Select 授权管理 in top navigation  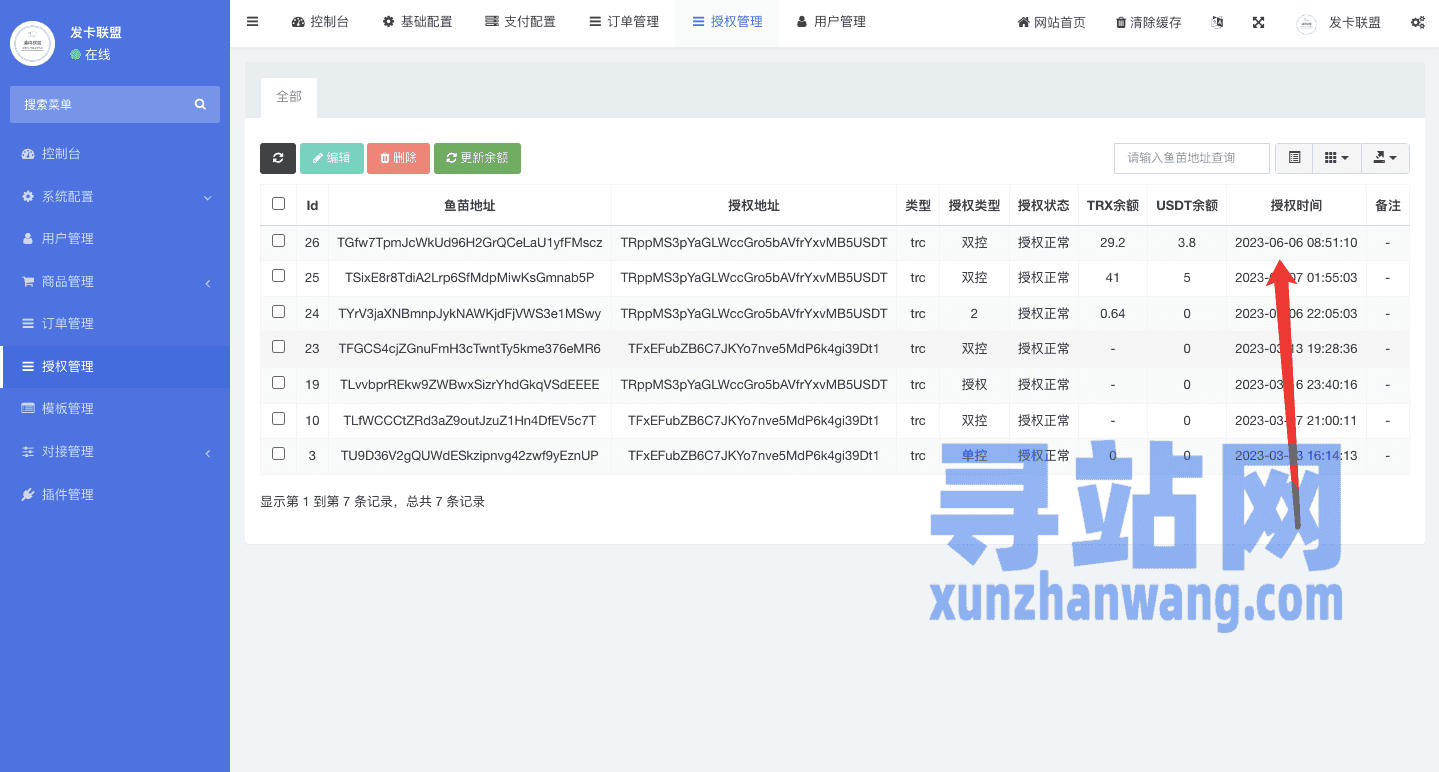click(727, 22)
